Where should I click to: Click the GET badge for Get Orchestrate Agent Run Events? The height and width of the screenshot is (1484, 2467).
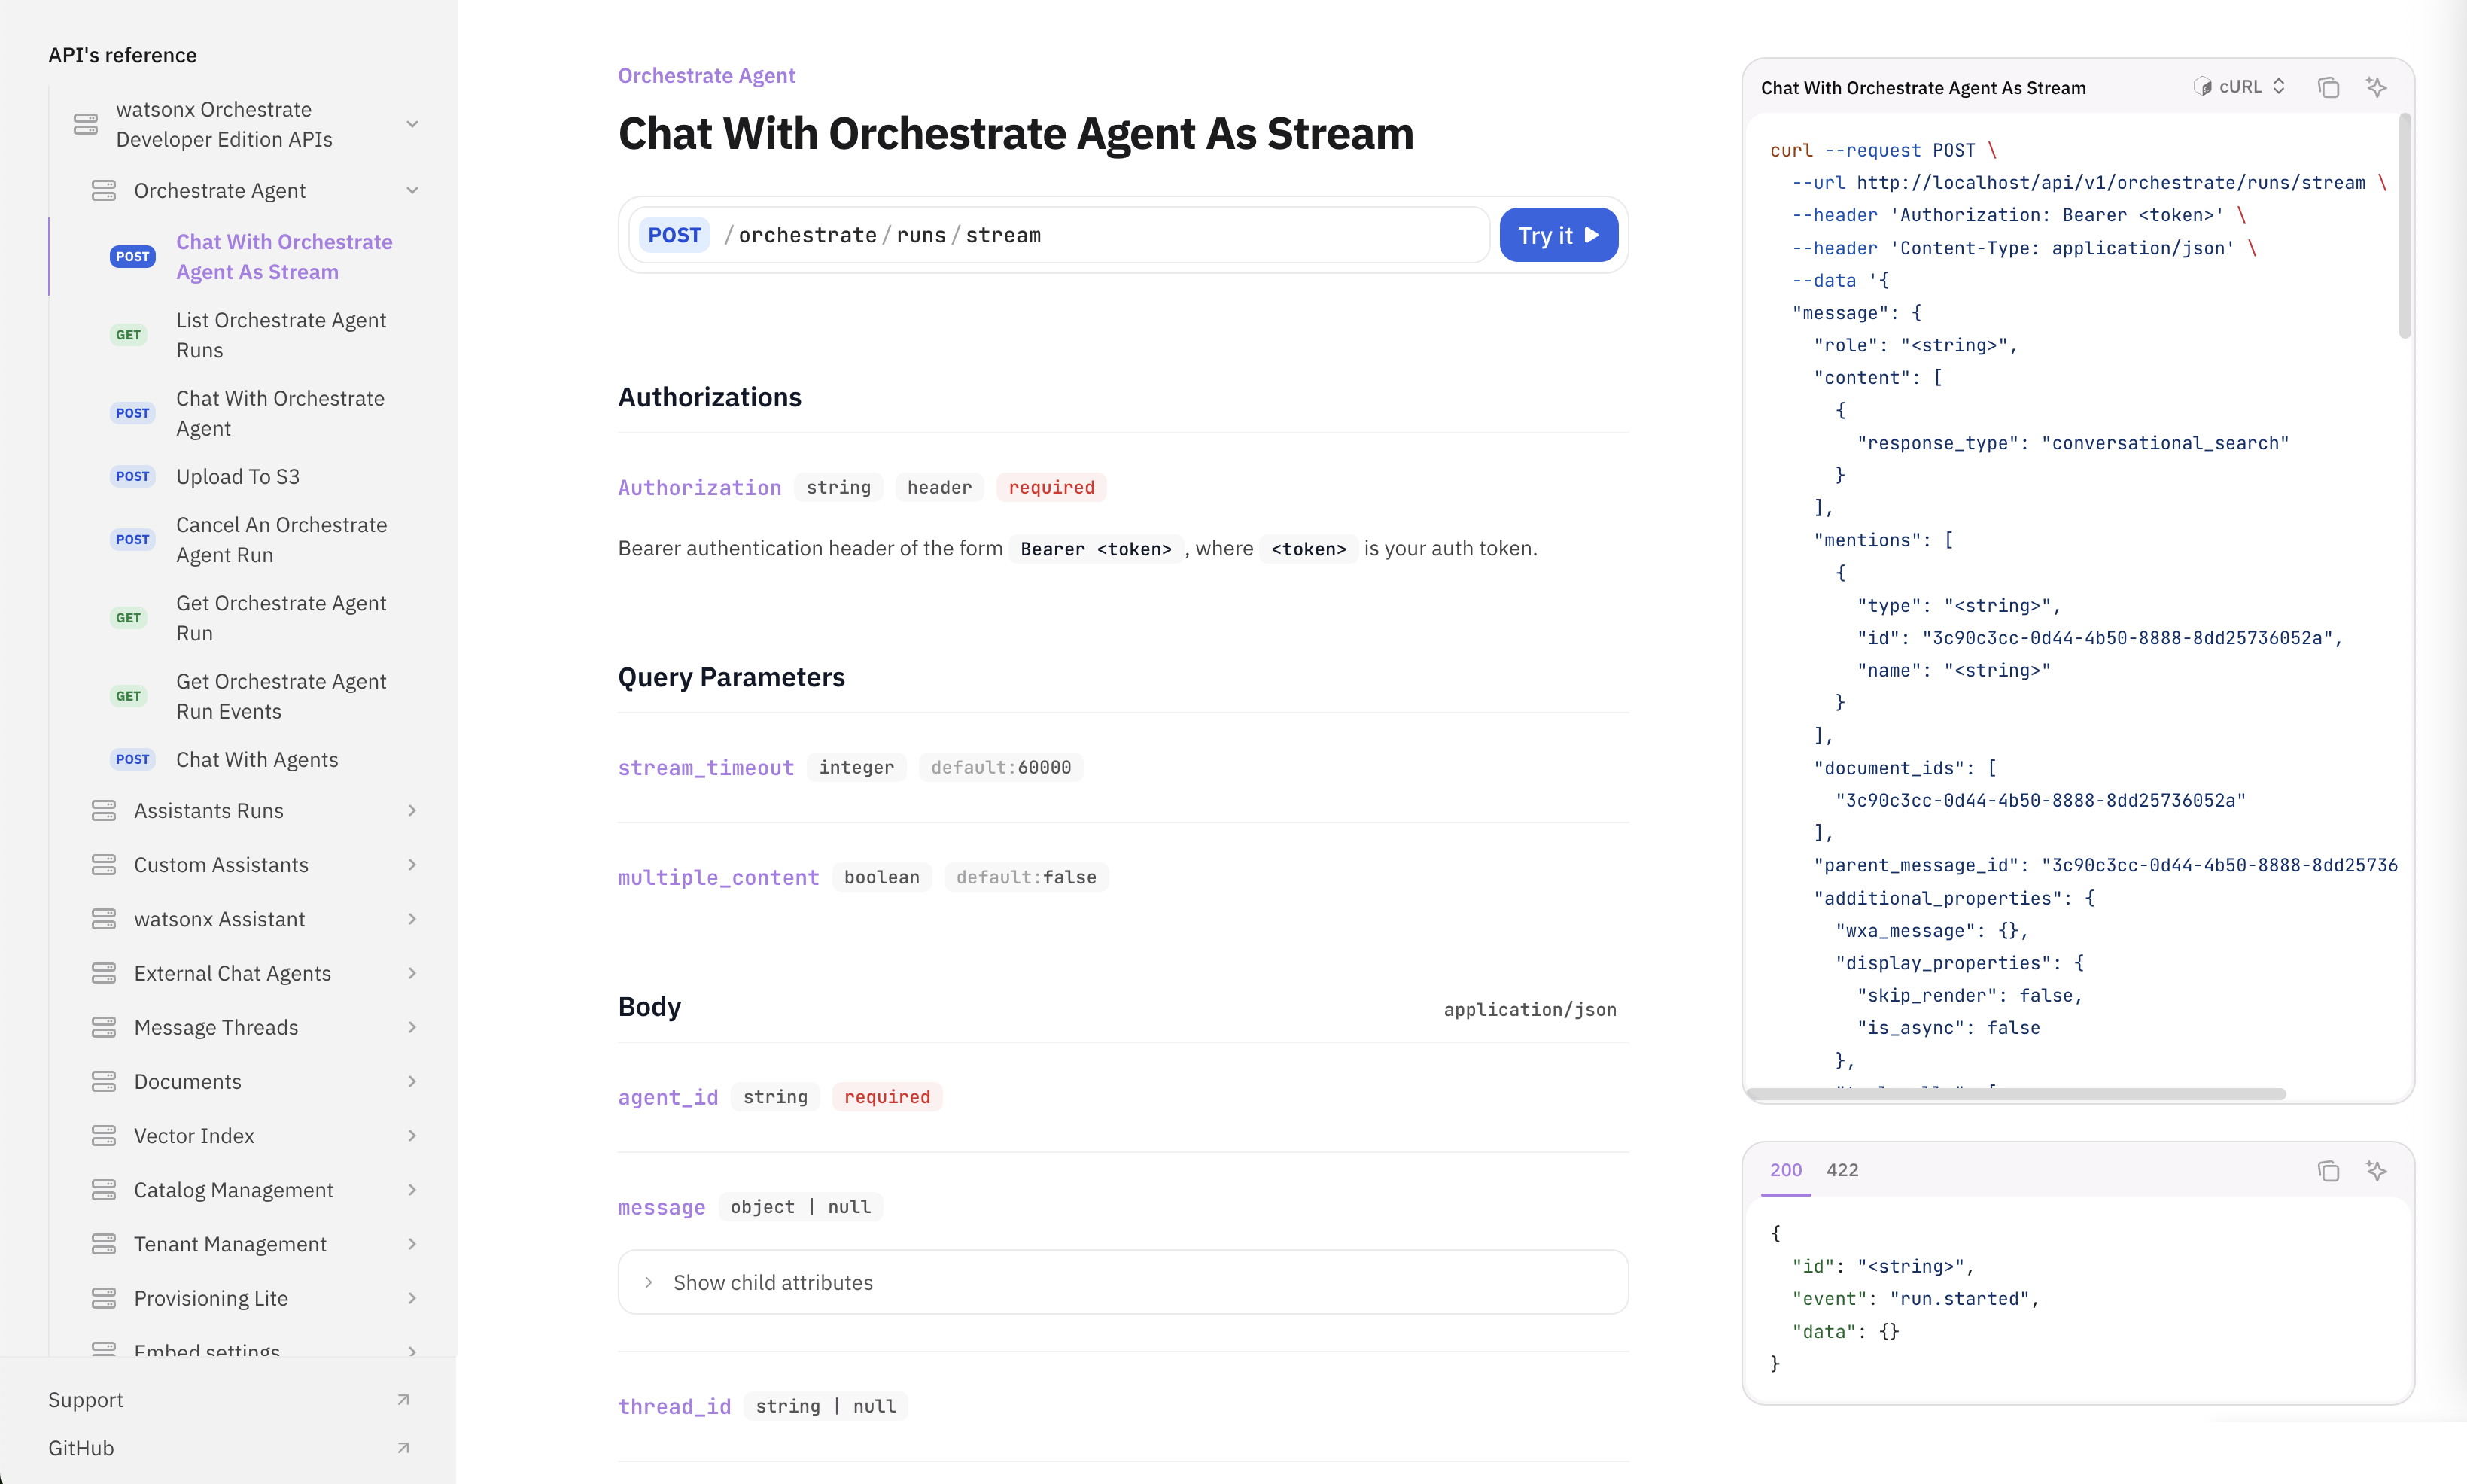(128, 696)
